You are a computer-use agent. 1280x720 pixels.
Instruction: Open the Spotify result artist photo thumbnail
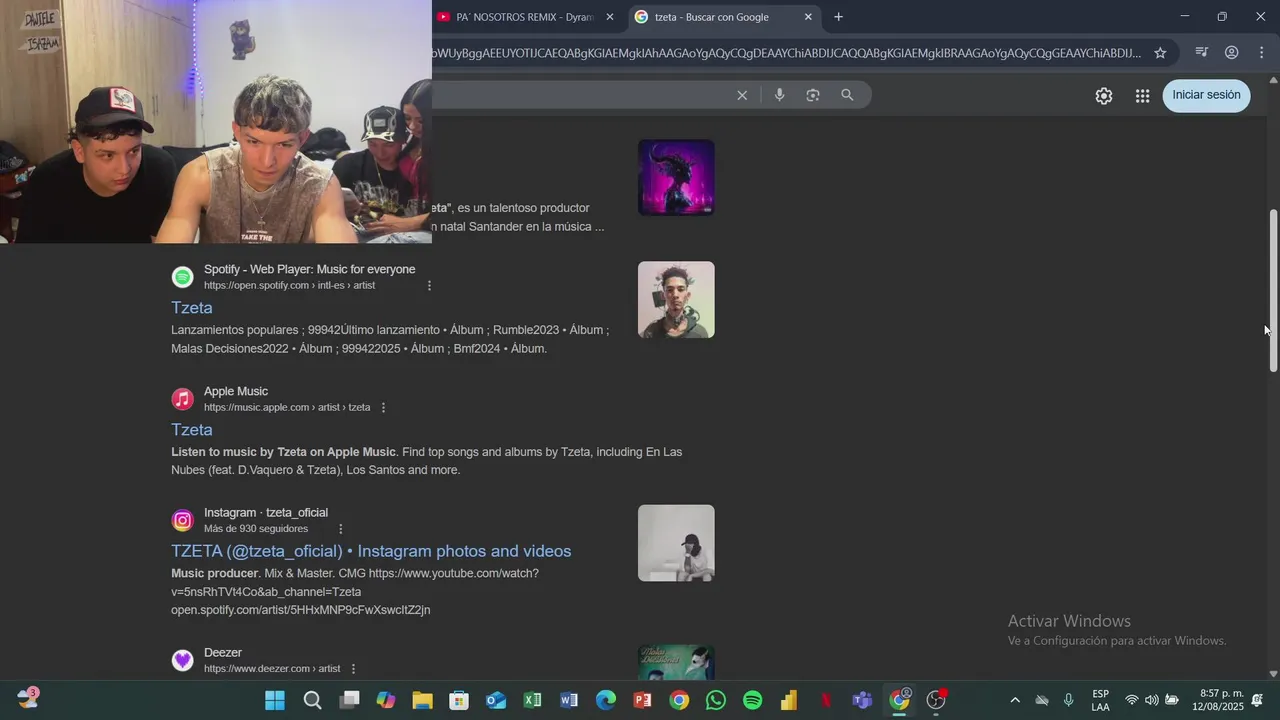[676, 300]
